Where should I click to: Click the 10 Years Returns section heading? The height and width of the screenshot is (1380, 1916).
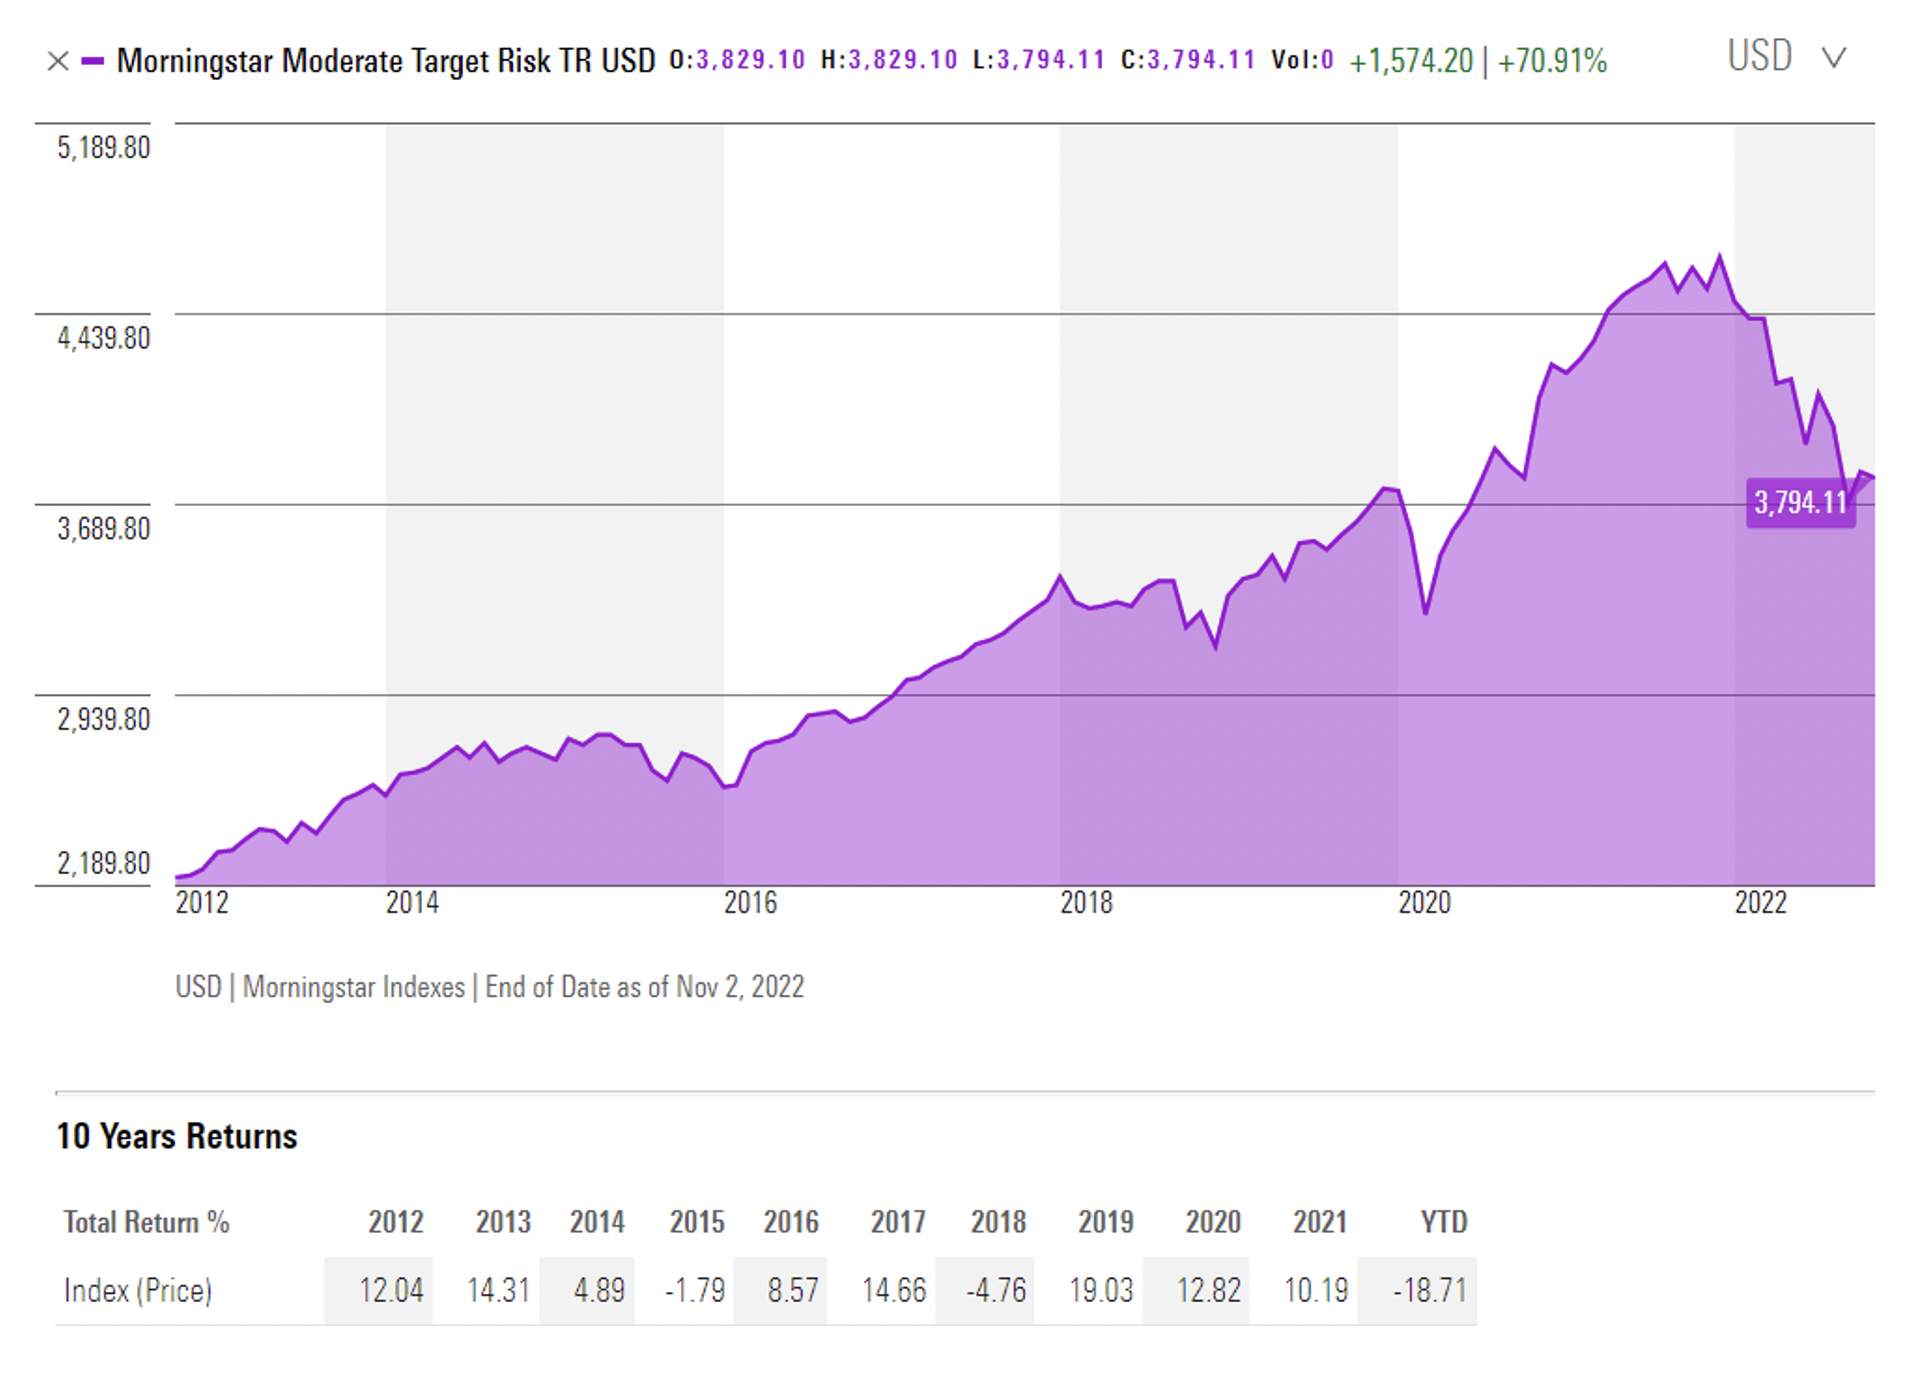click(x=177, y=1137)
